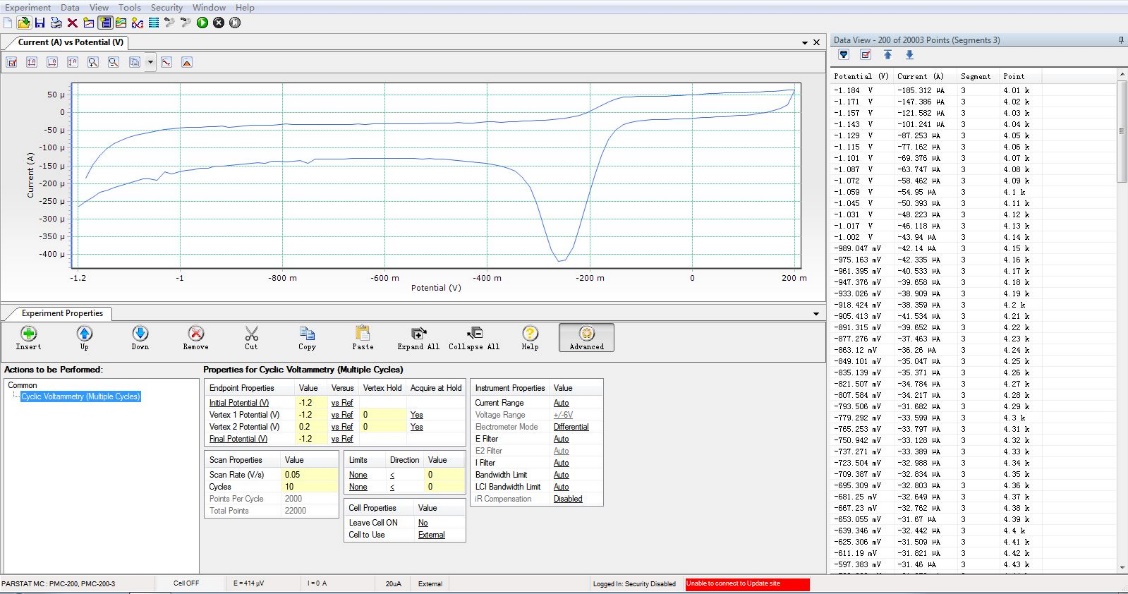Toggle Acquire at Hold for Vertex 1
The image size is (1128, 594).
pos(416,414)
